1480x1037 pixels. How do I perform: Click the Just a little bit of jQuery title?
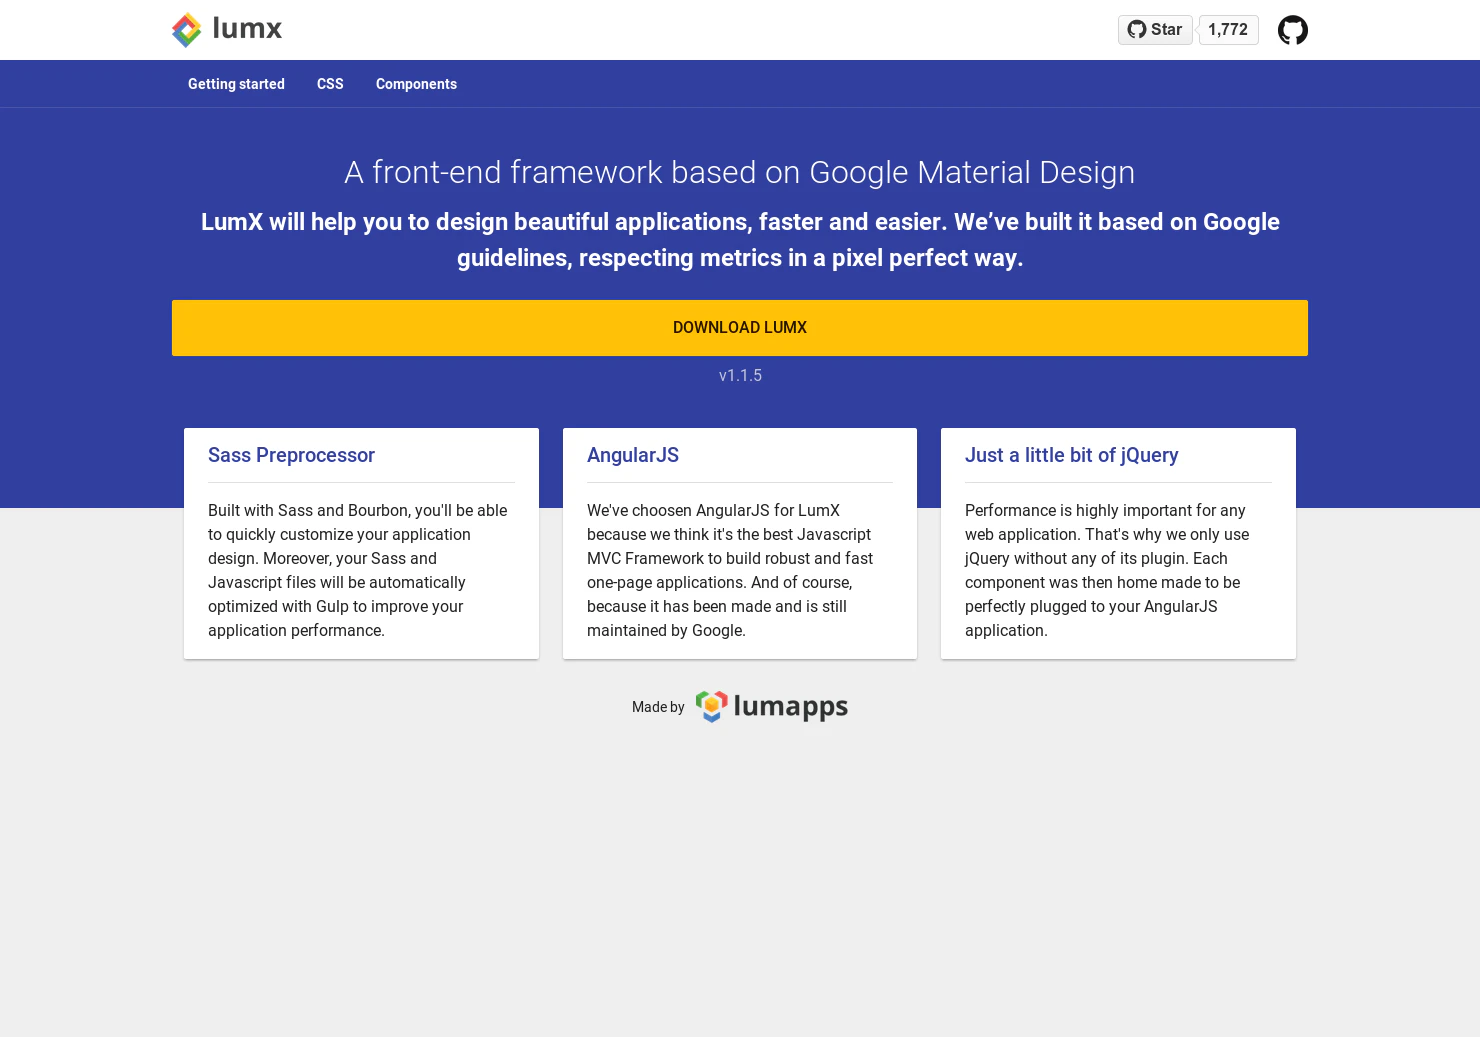pyautogui.click(x=1071, y=455)
